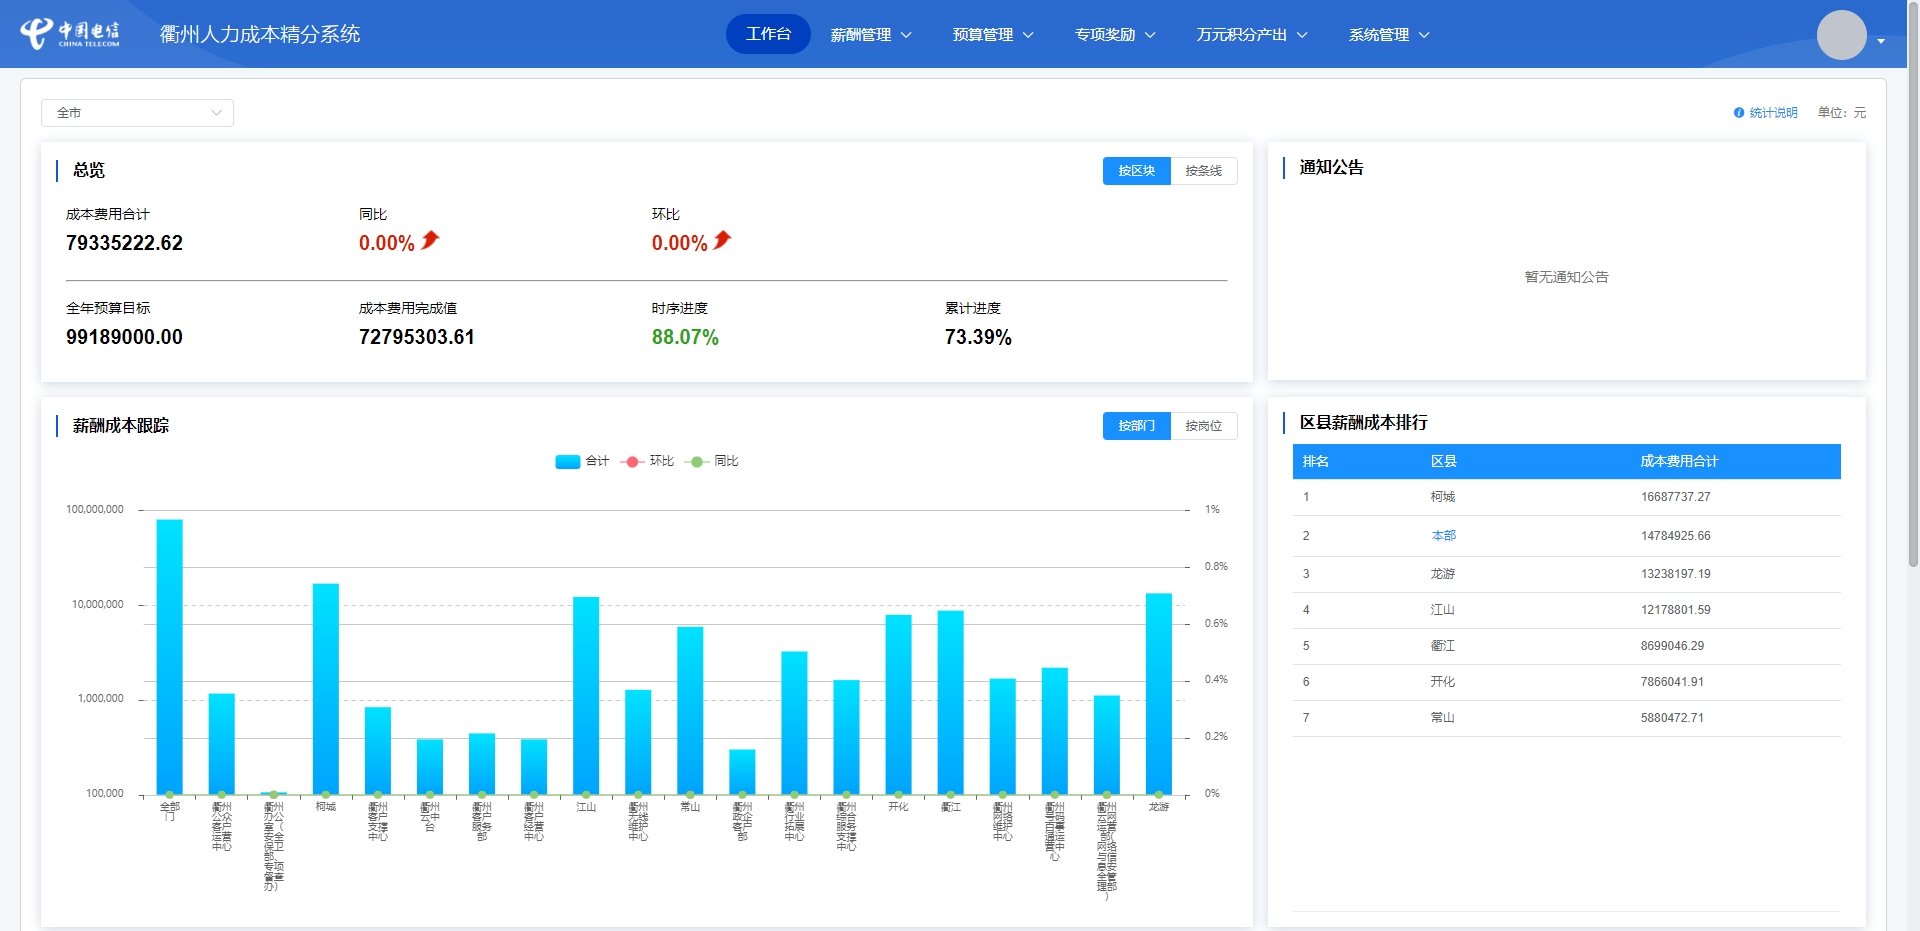The image size is (1920, 931).
Task: Click the 成本费用合计 column header
Action: (1679, 461)
